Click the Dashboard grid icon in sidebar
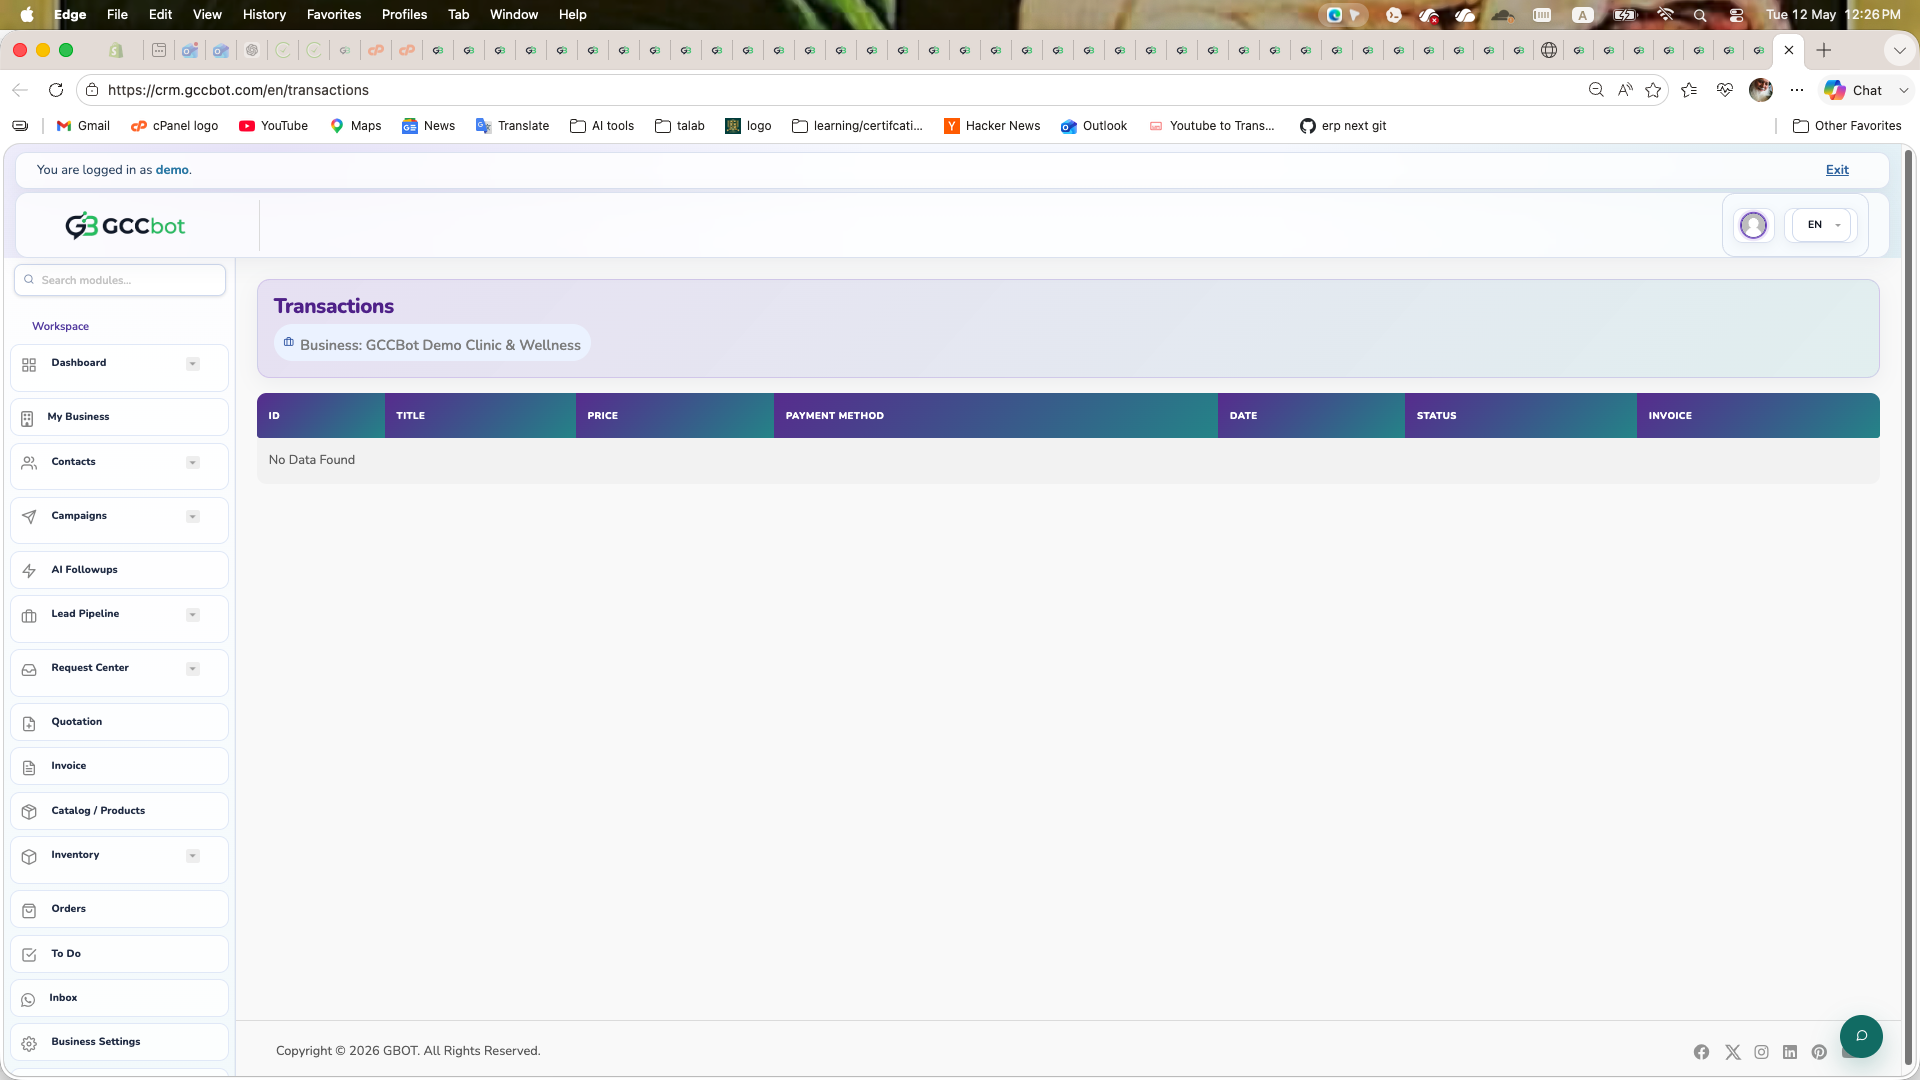 pyautogui.click(x=29, y=365)
